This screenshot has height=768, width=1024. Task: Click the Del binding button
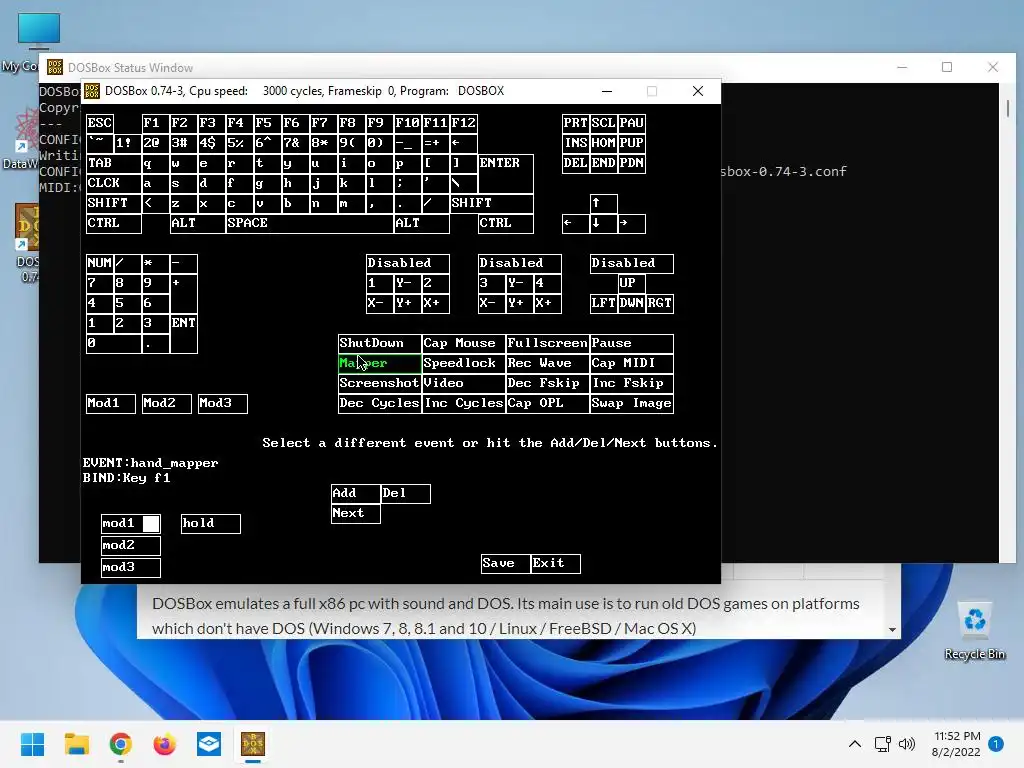pyautogui.click(x=406, y=494)
